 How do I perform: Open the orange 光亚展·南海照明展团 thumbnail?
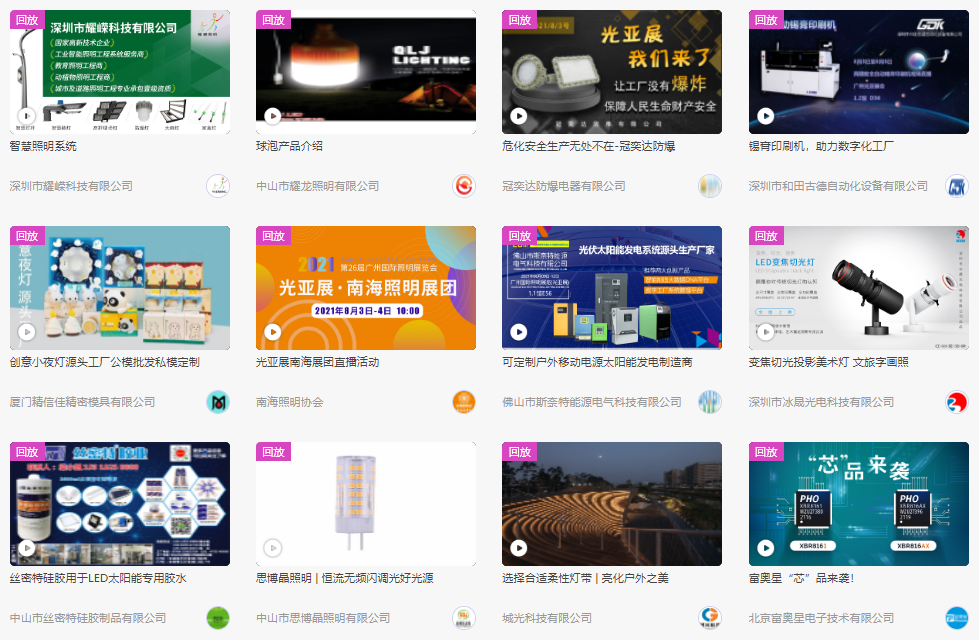366,288
